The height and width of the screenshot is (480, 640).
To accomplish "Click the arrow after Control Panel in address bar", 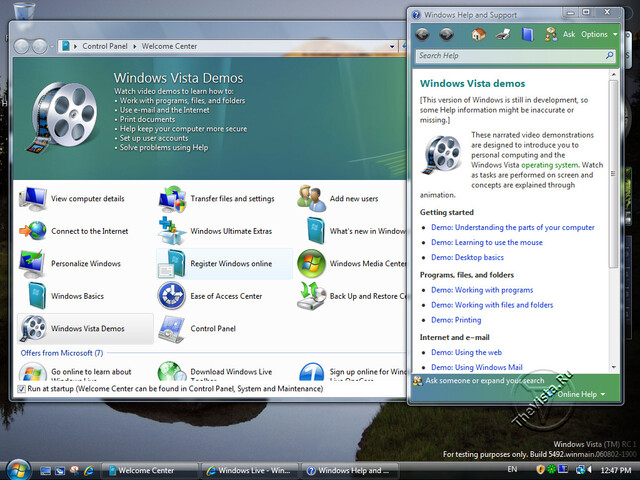I will click(135, 47).
